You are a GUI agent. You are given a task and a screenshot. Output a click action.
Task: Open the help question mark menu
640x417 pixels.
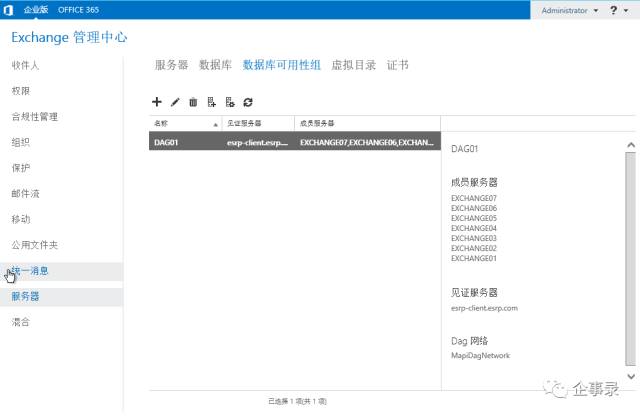[x=613, y=10]
